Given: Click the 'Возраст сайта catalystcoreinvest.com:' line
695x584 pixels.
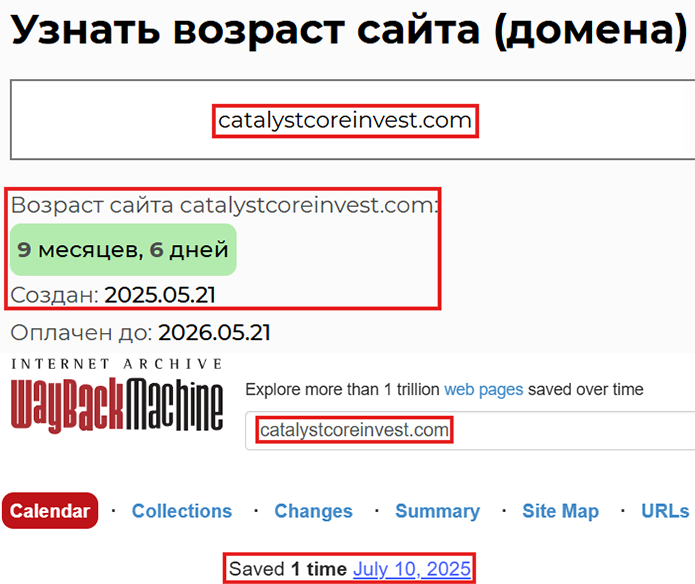Looking at the screenshot, I should [x=224, y=205].
